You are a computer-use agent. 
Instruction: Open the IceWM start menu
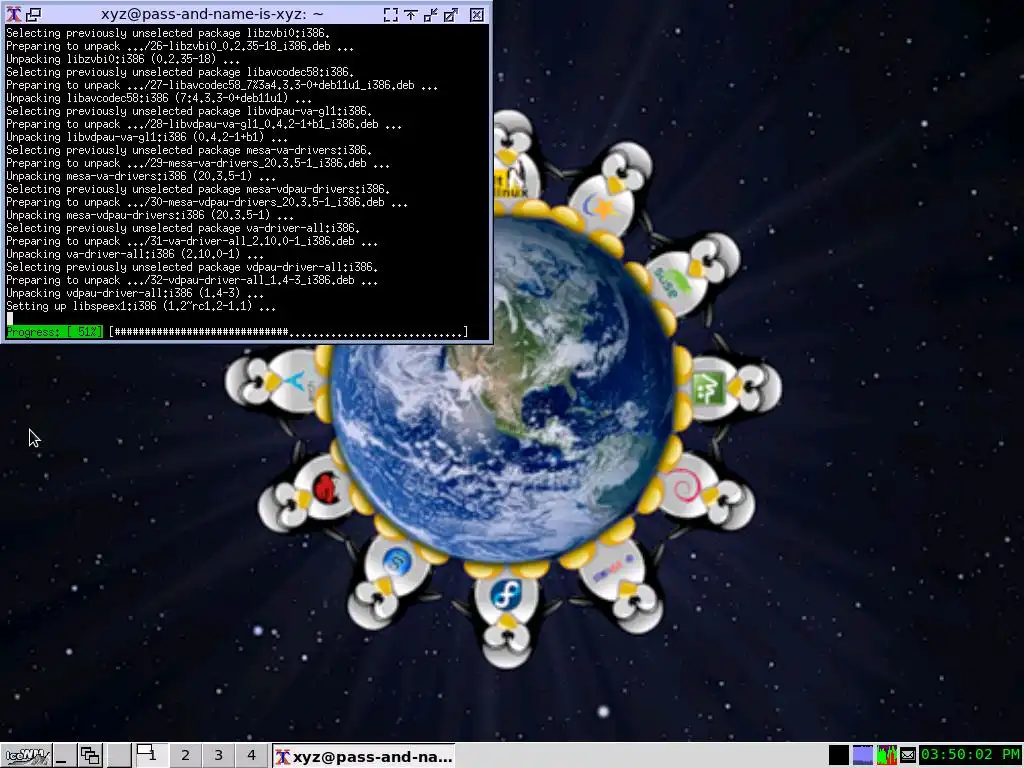(25, 756)
